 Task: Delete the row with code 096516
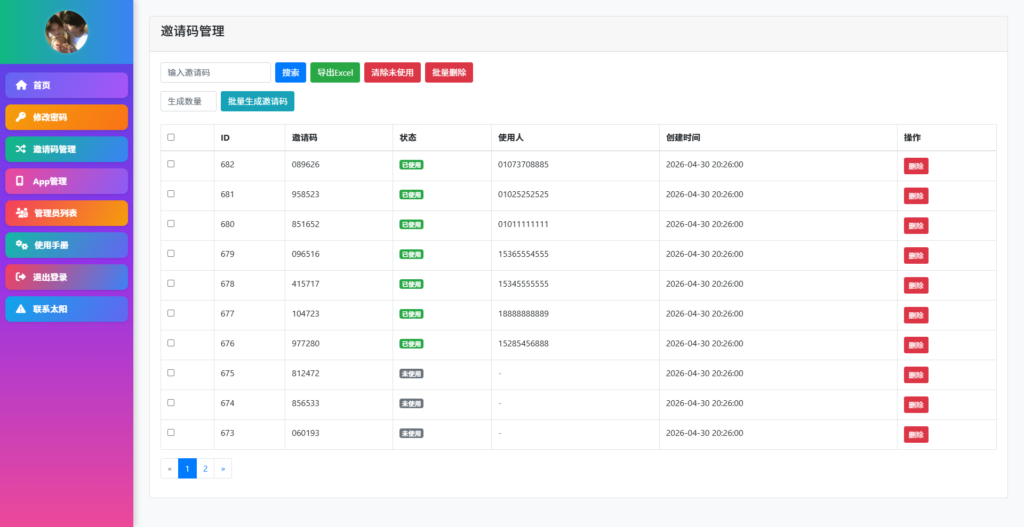coord(916,255)
